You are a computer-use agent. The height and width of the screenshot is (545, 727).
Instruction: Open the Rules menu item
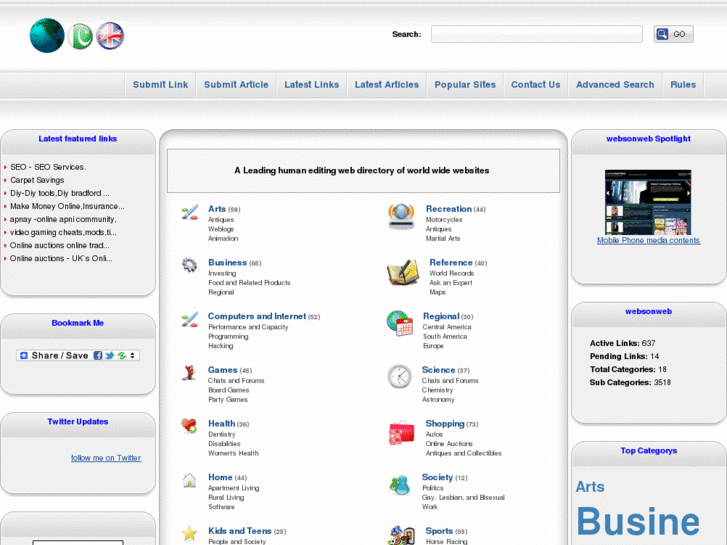[x=683, y=84]
